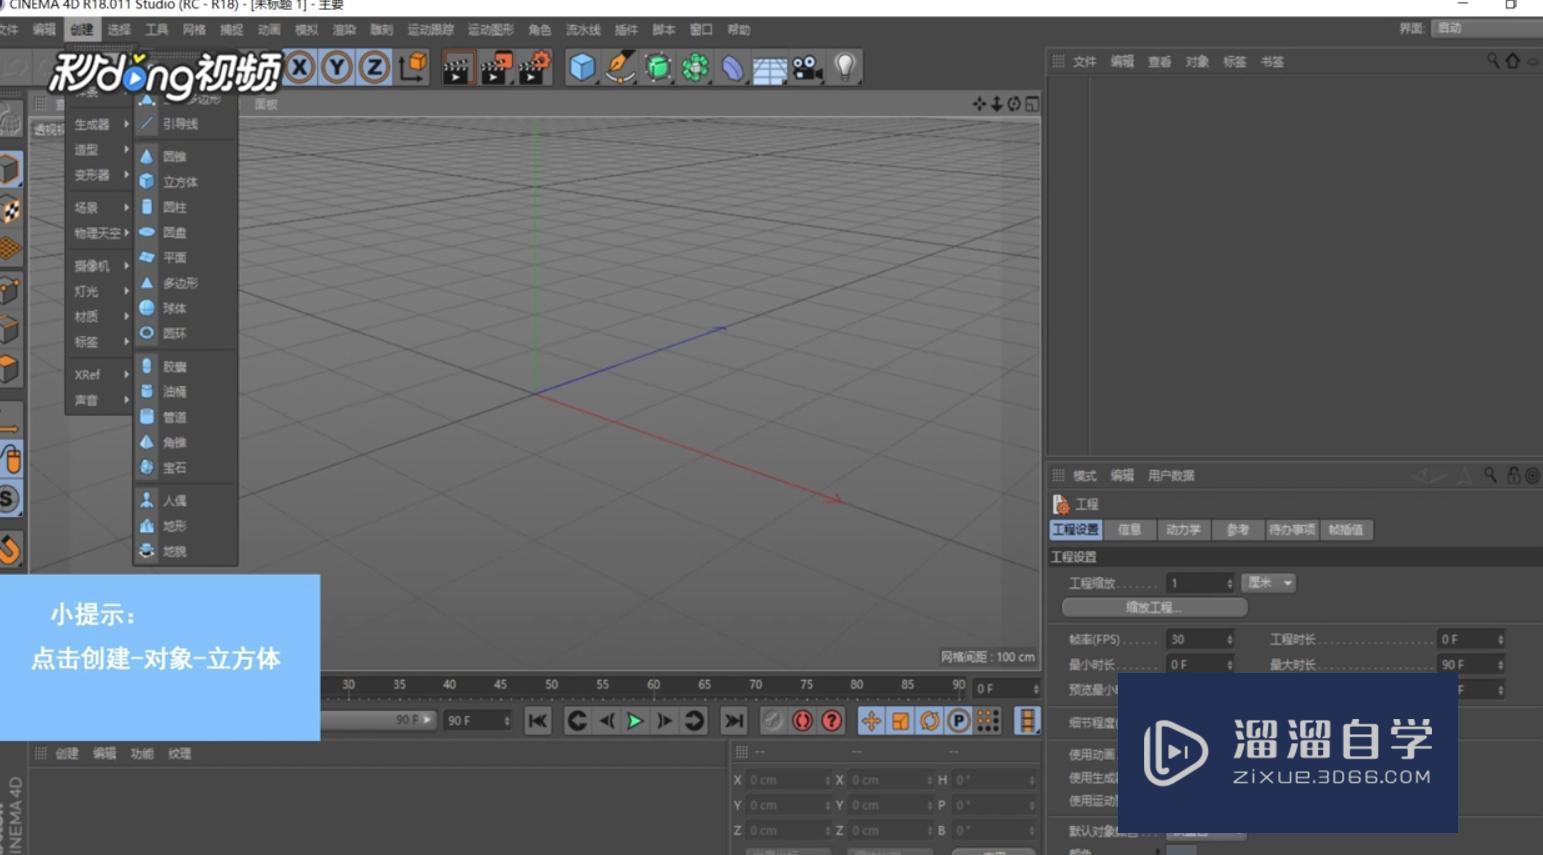Click the Render View clapboard icon
The height and width of the screenshot is (855, 1543).
(x=455, y=66)
